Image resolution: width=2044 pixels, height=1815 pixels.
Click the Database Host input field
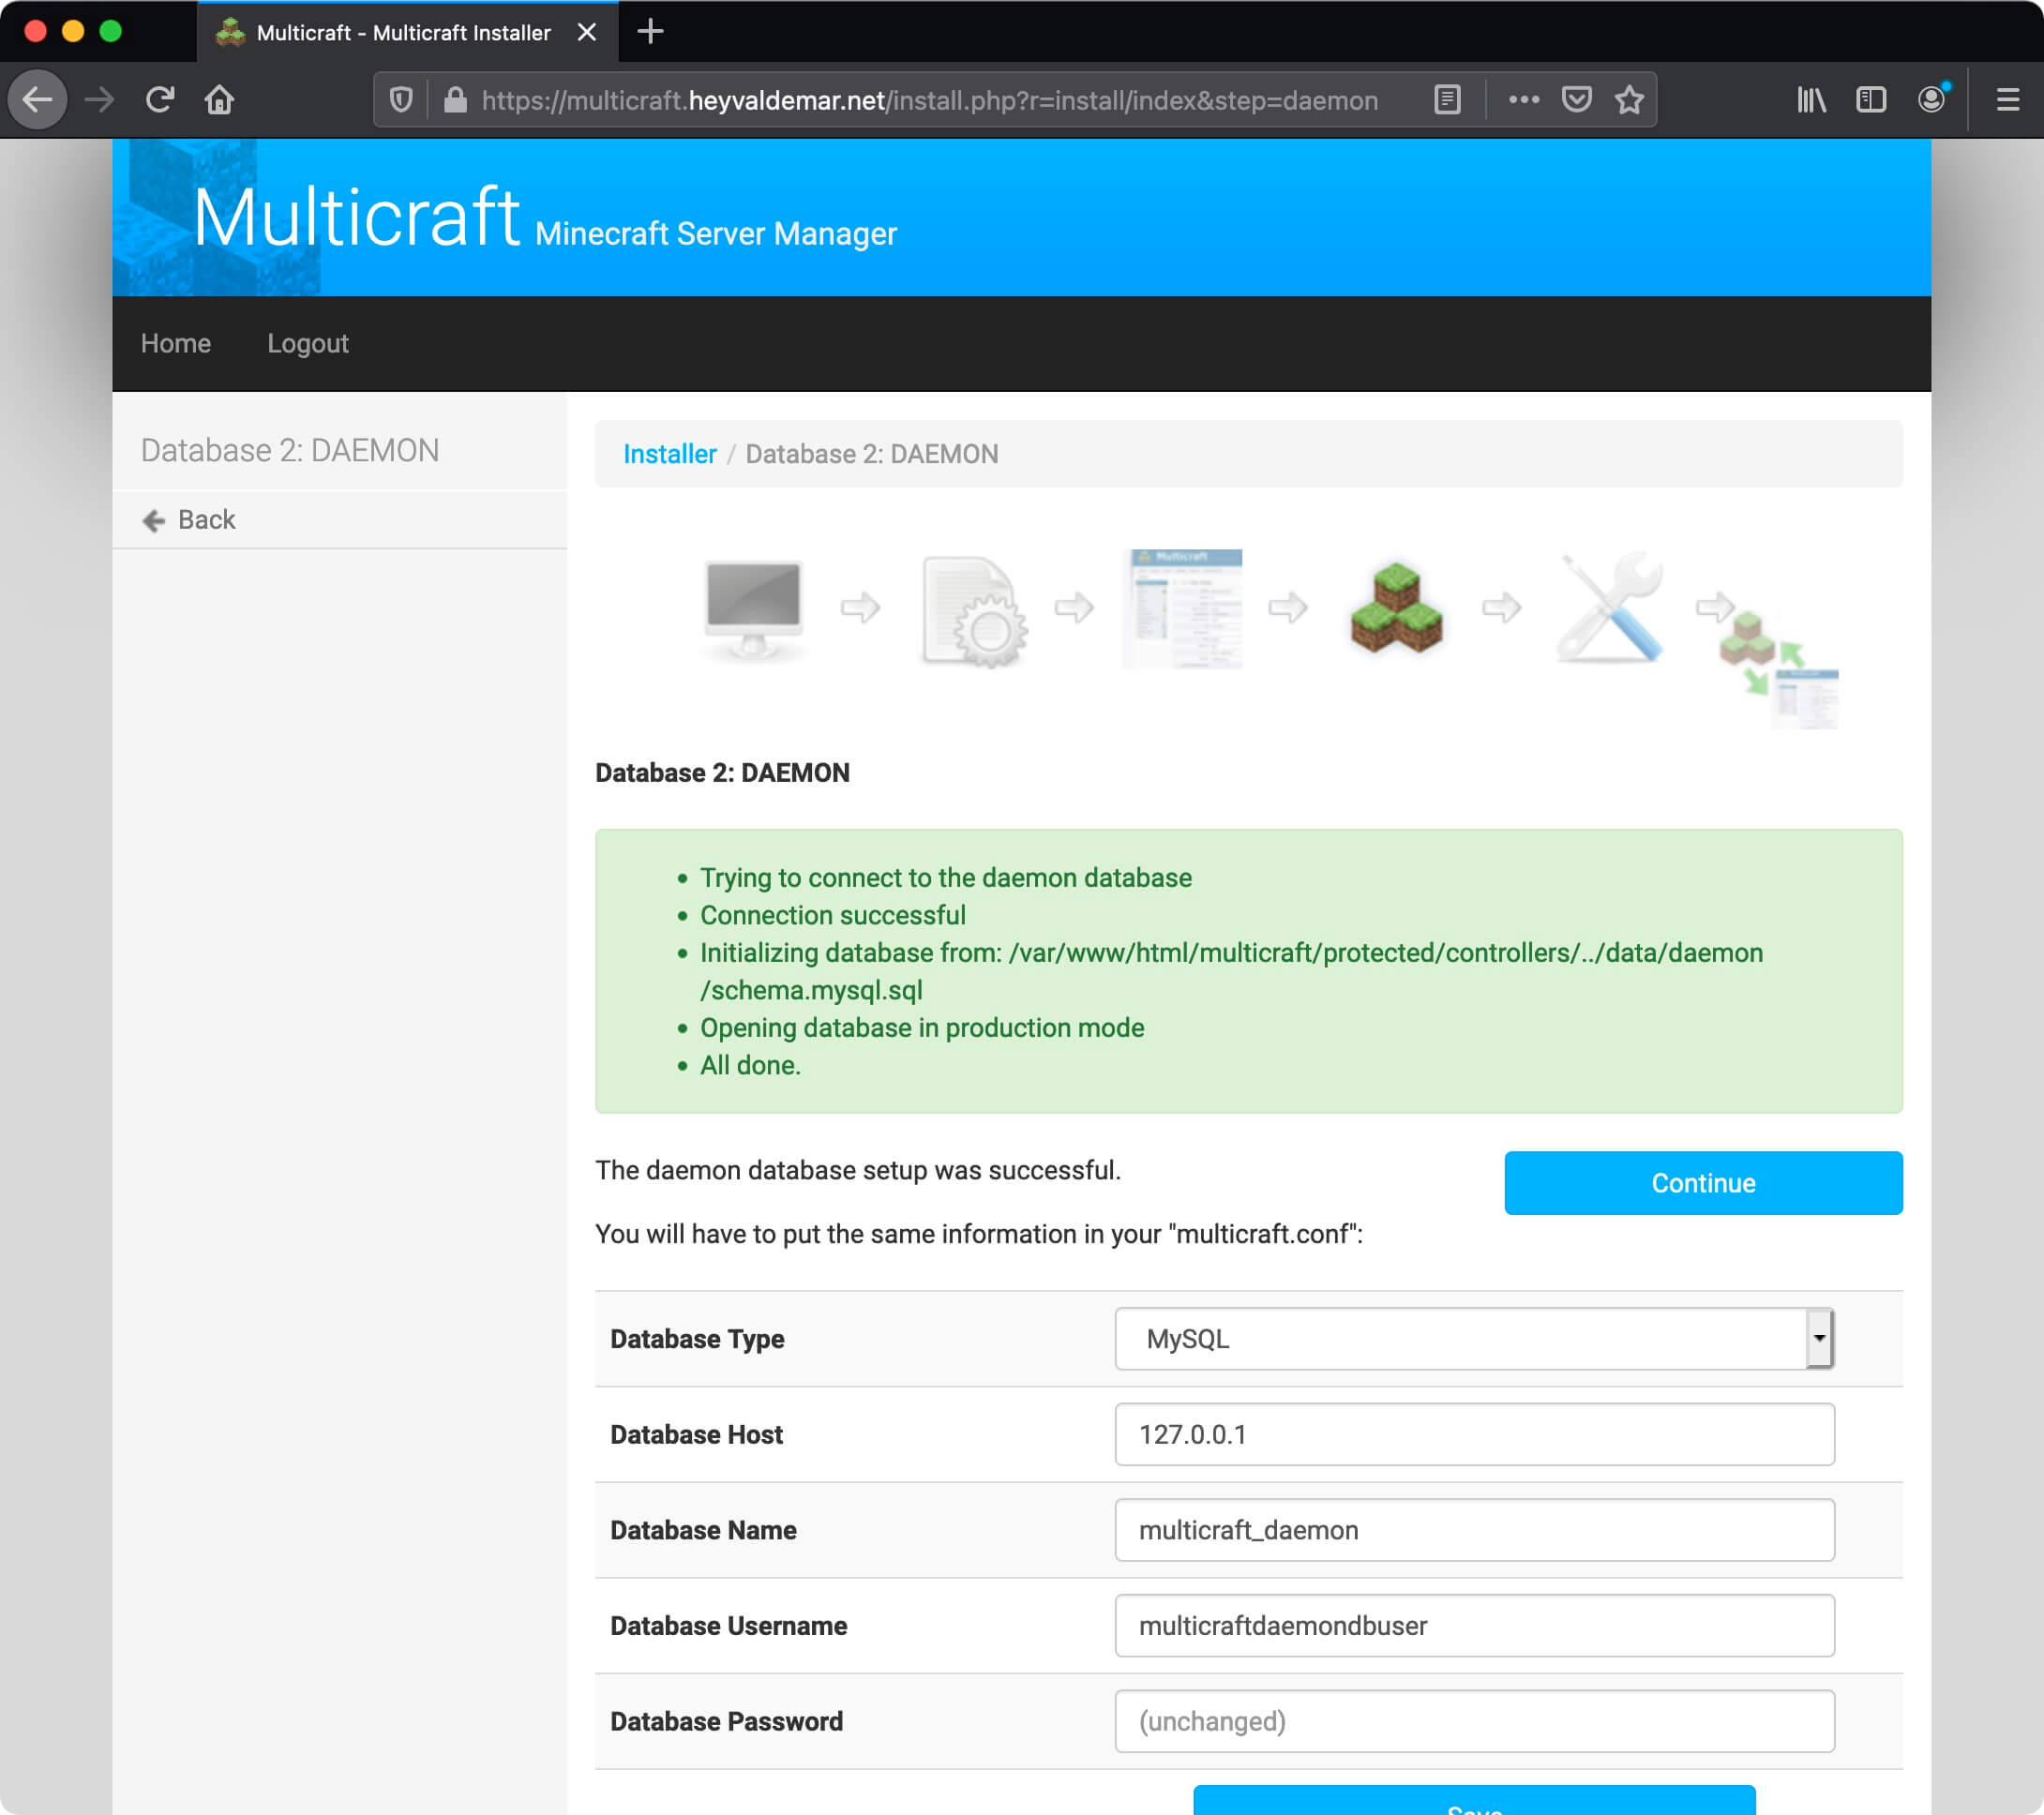click(x=1473, y=1433)
